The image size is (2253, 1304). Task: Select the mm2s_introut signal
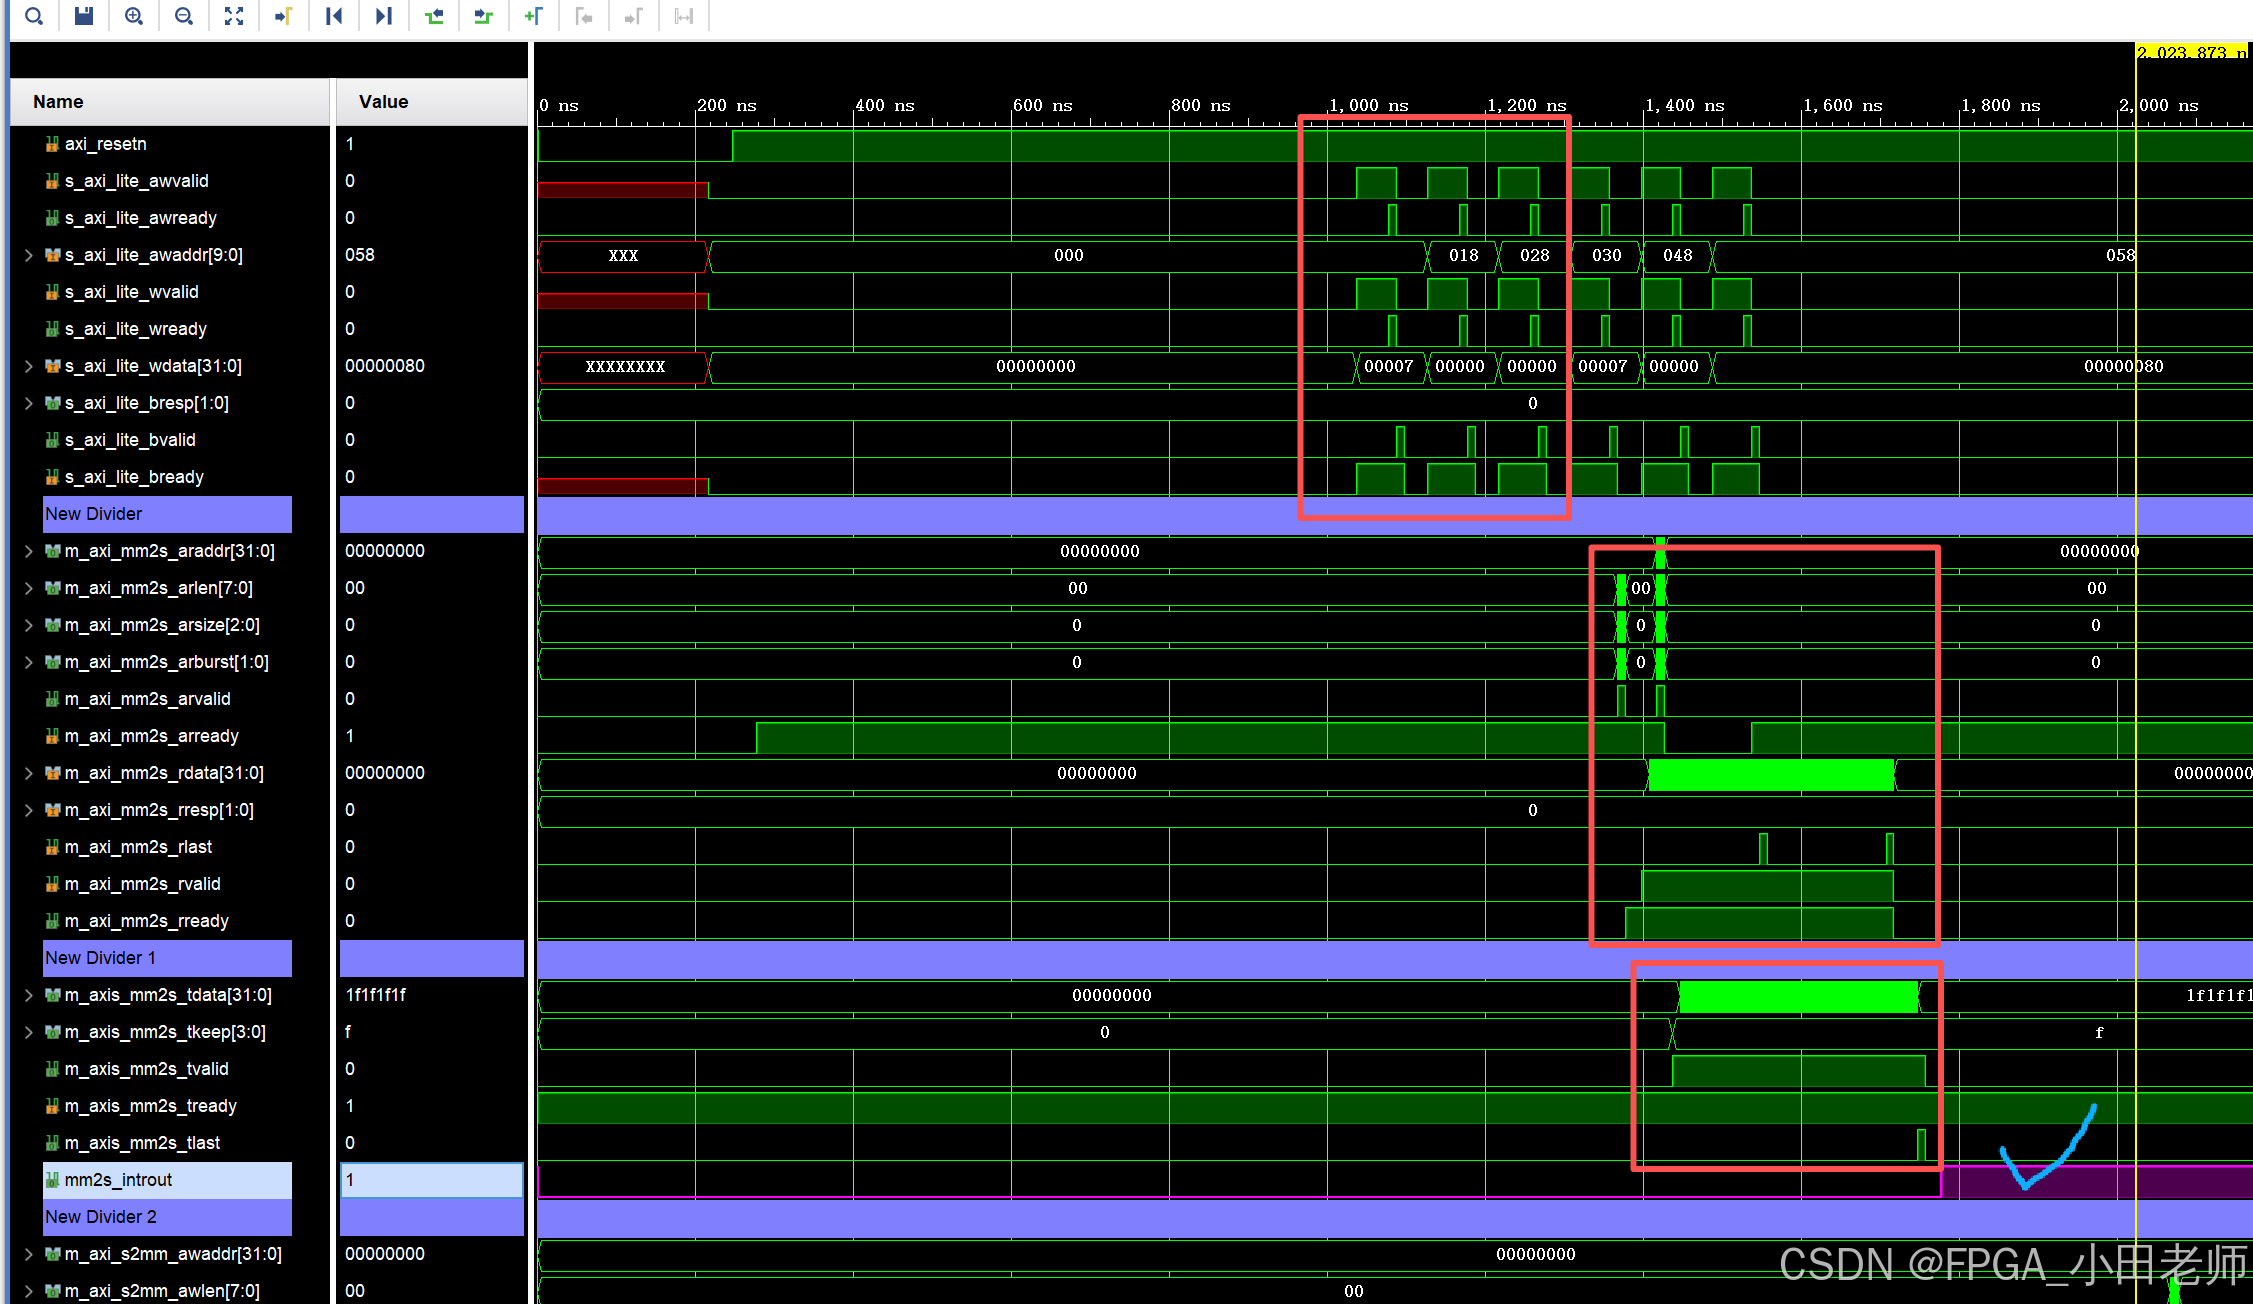click(118, 1180)
